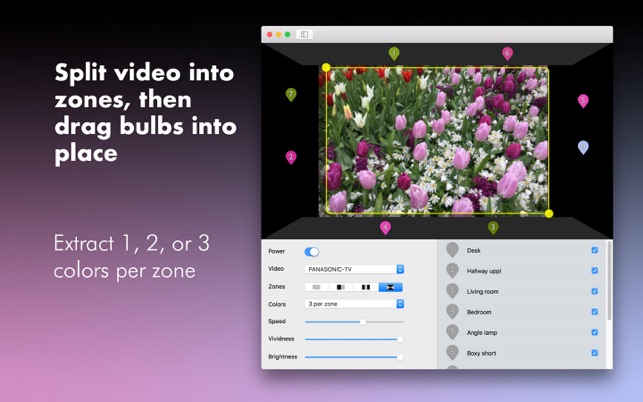Click the yellow top-left crop corner handle
The height and width of the screenshot is (402, 643).
[x=326, y=67]
